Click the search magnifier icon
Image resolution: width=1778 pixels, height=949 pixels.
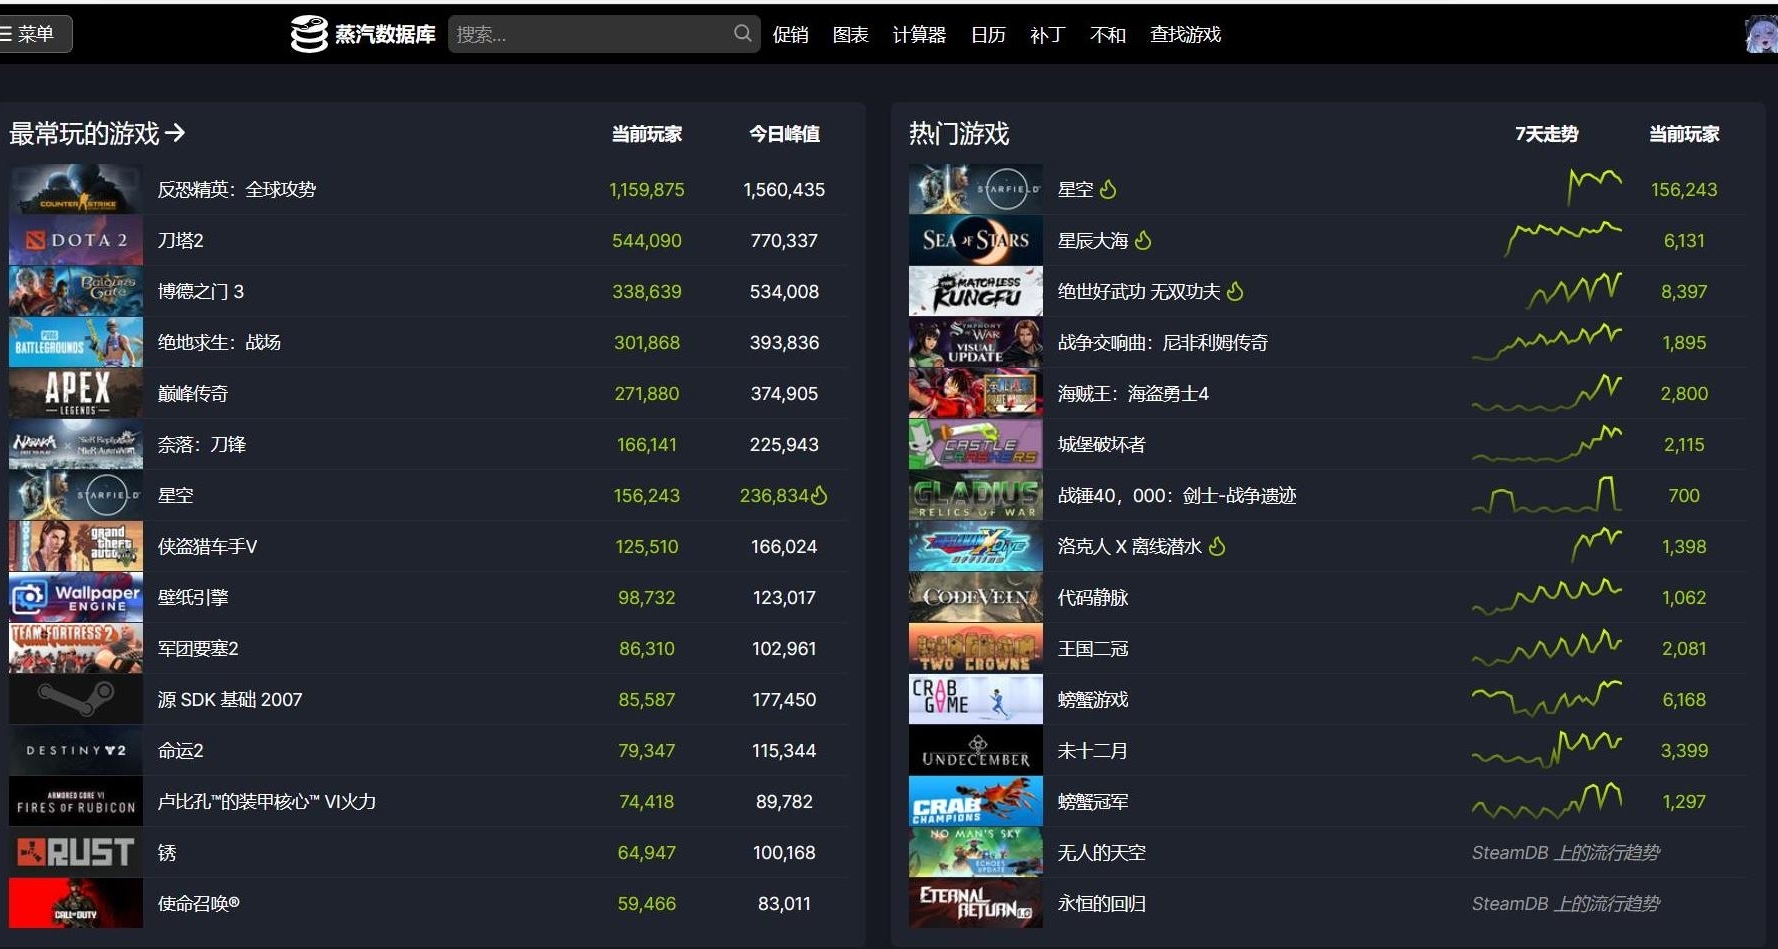[x=742, y=33]
